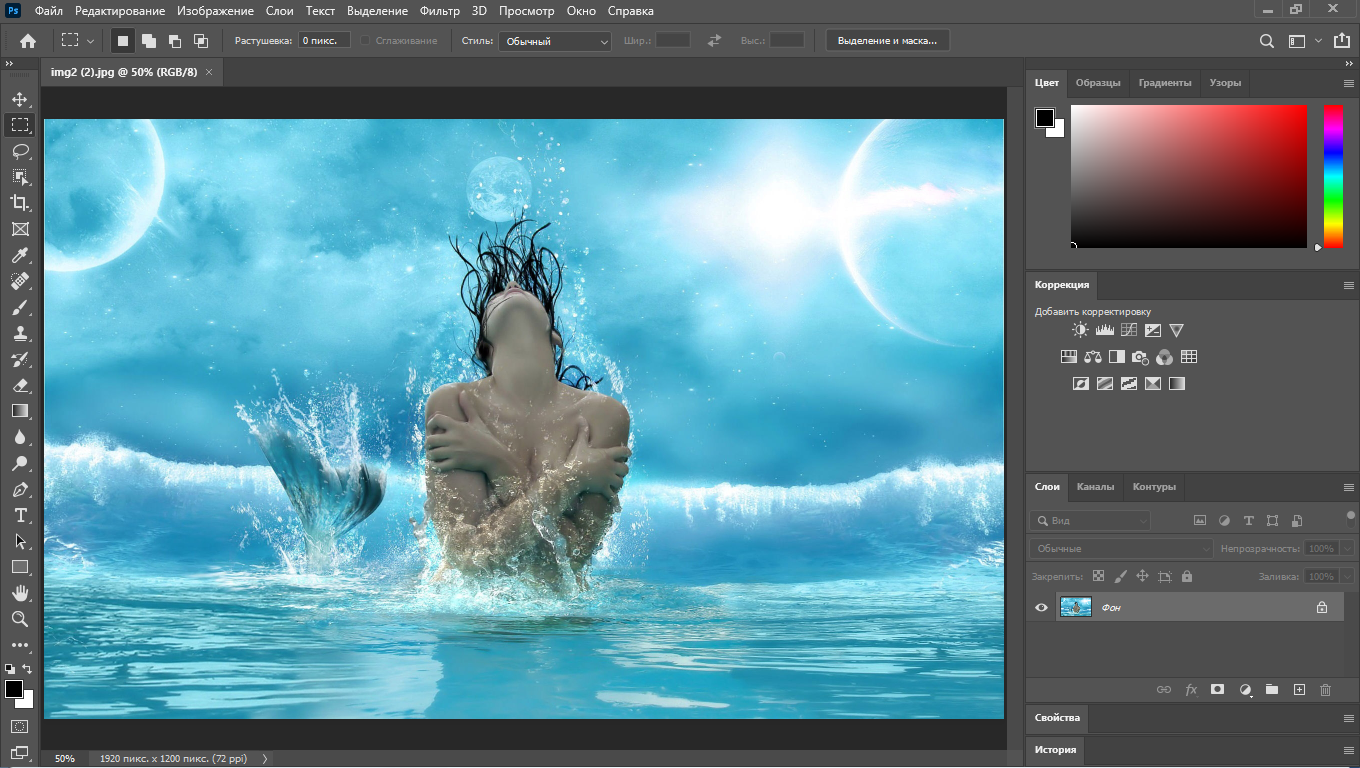The height and width of the screenshot is (768, 1360).
Task: Add a Curves adjustment
Action: tap(1129, 330)
